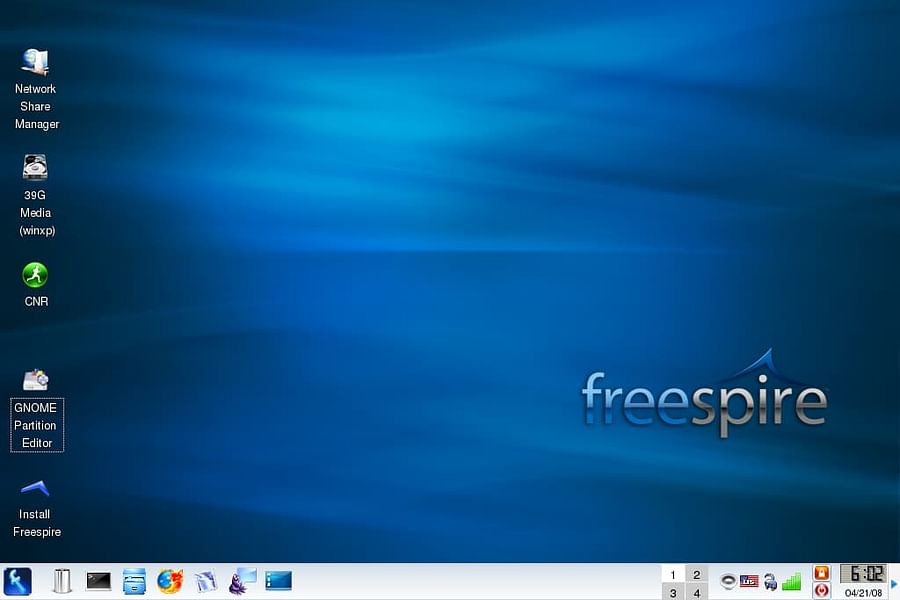
Task: Open Network Share Manager
Action: point(35,60)
